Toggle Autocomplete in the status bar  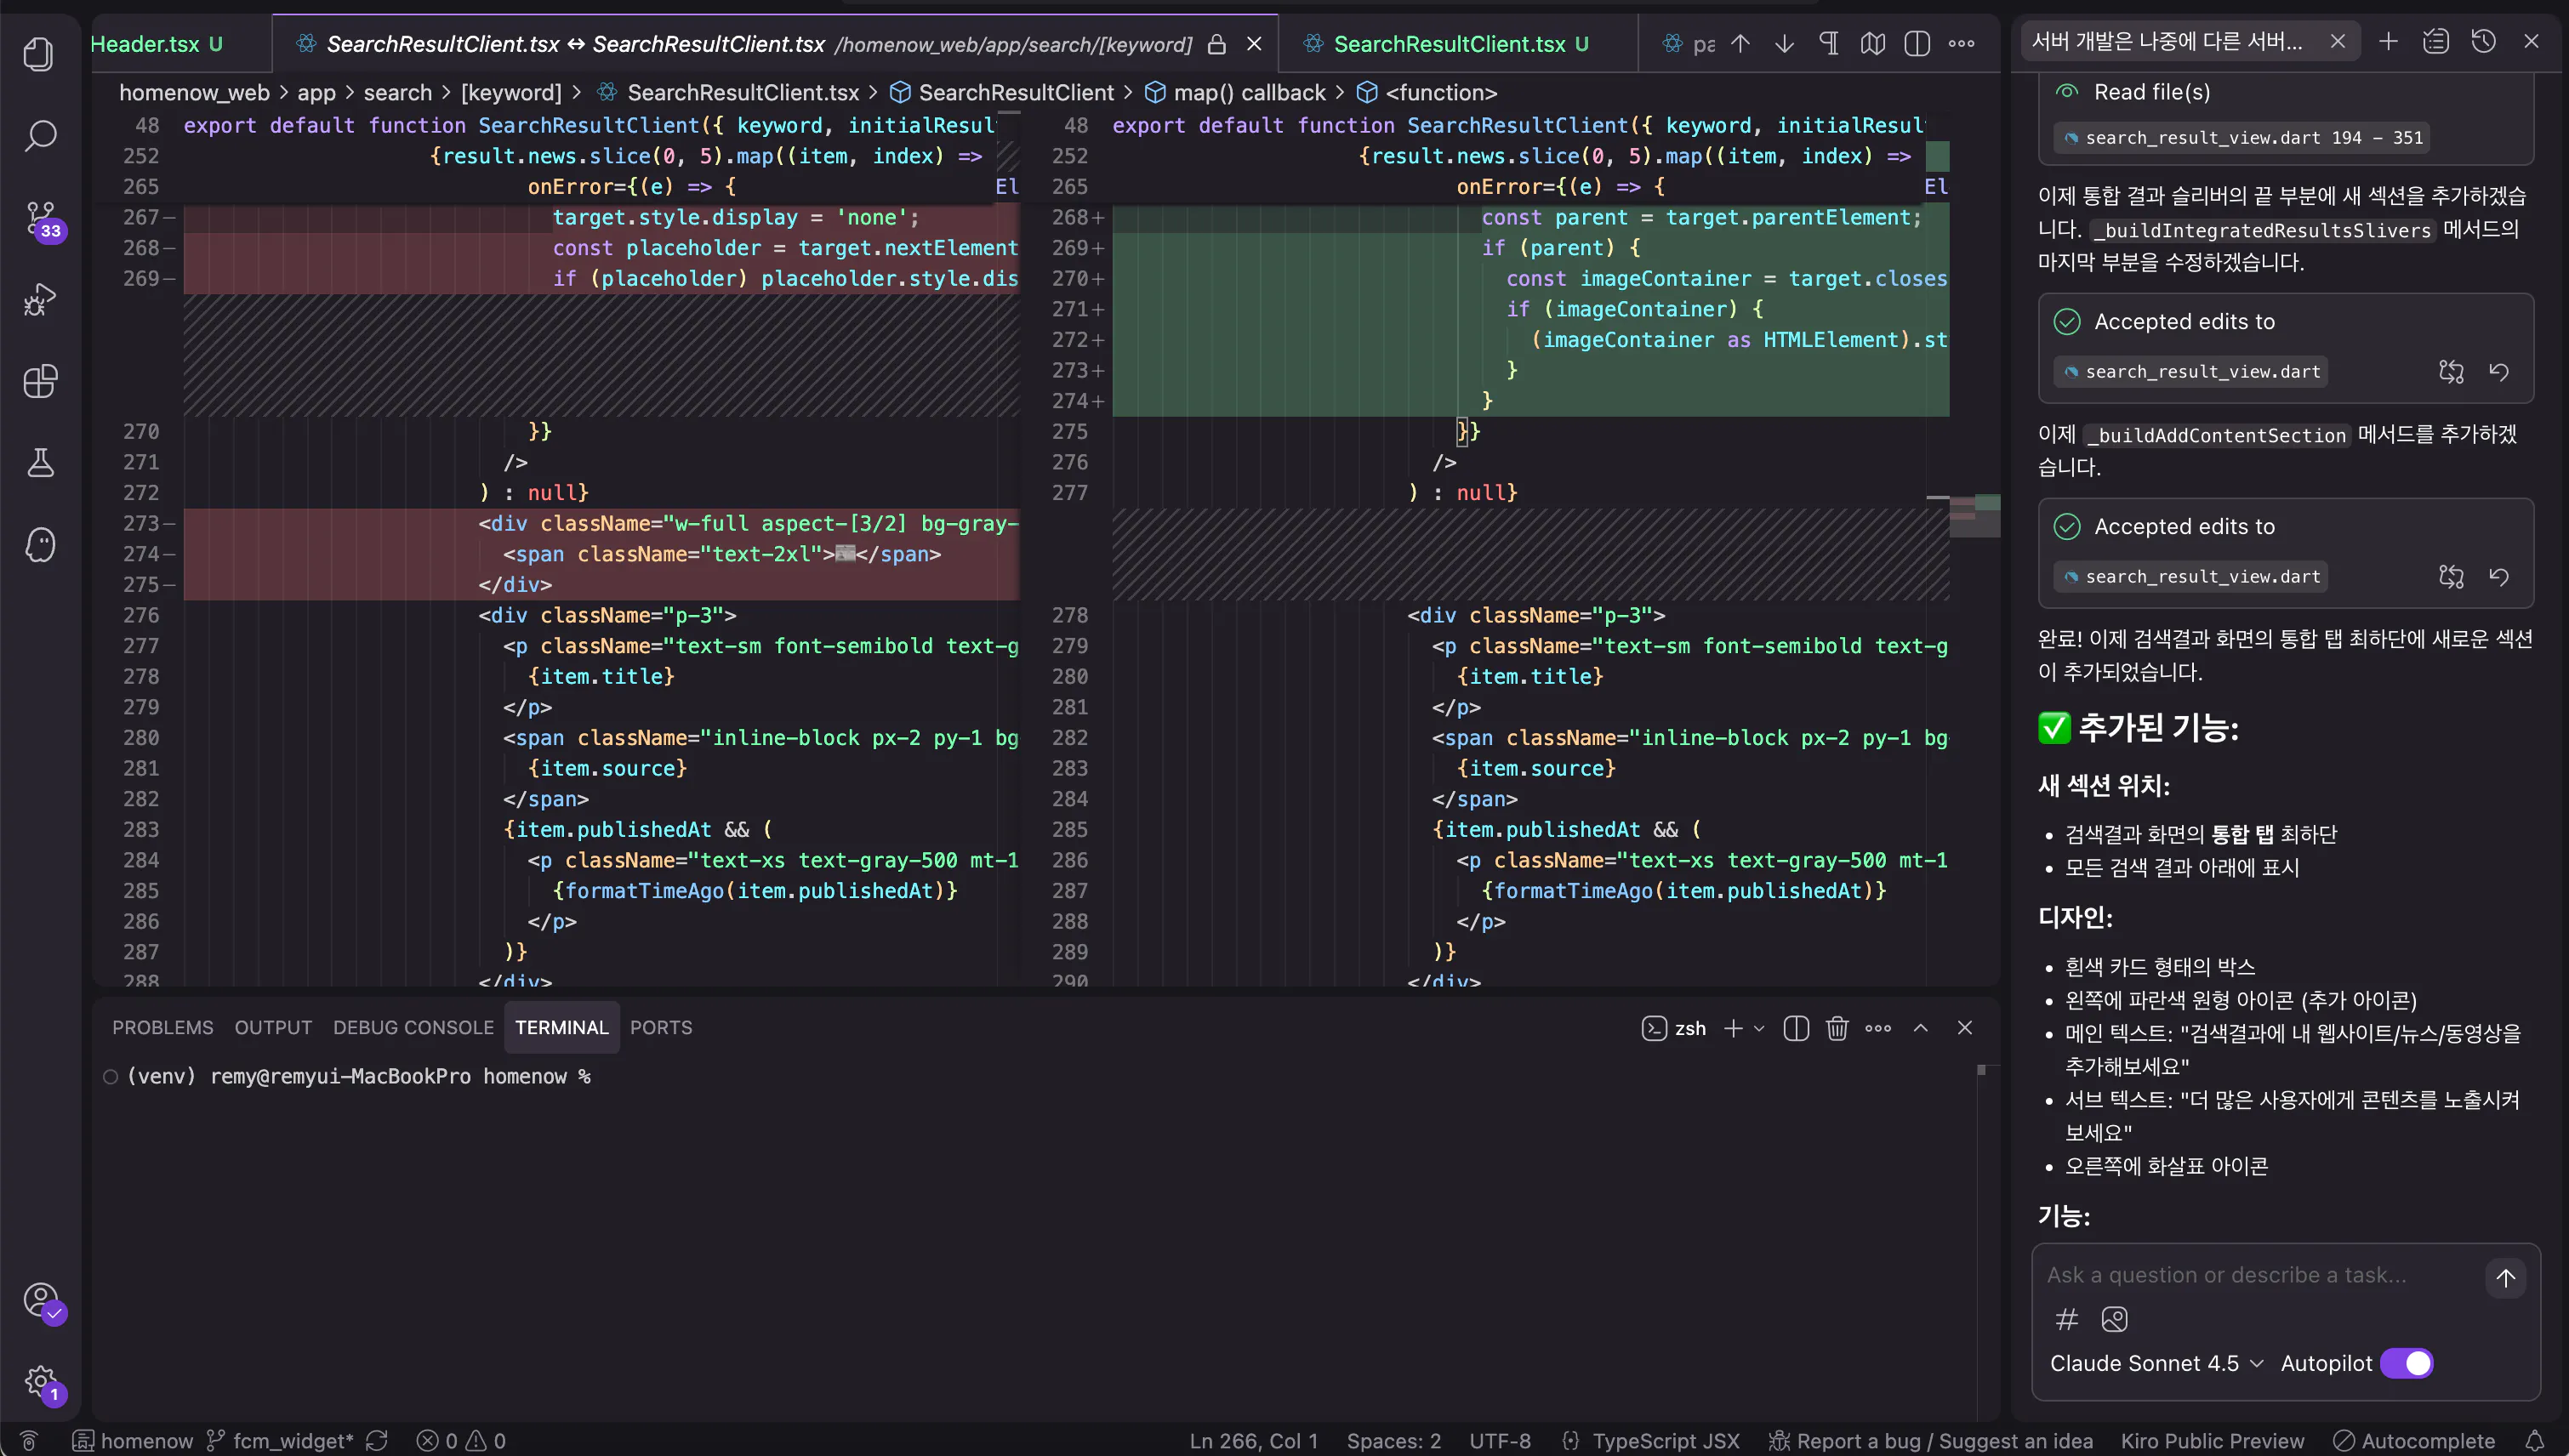pos(2416,1441)
